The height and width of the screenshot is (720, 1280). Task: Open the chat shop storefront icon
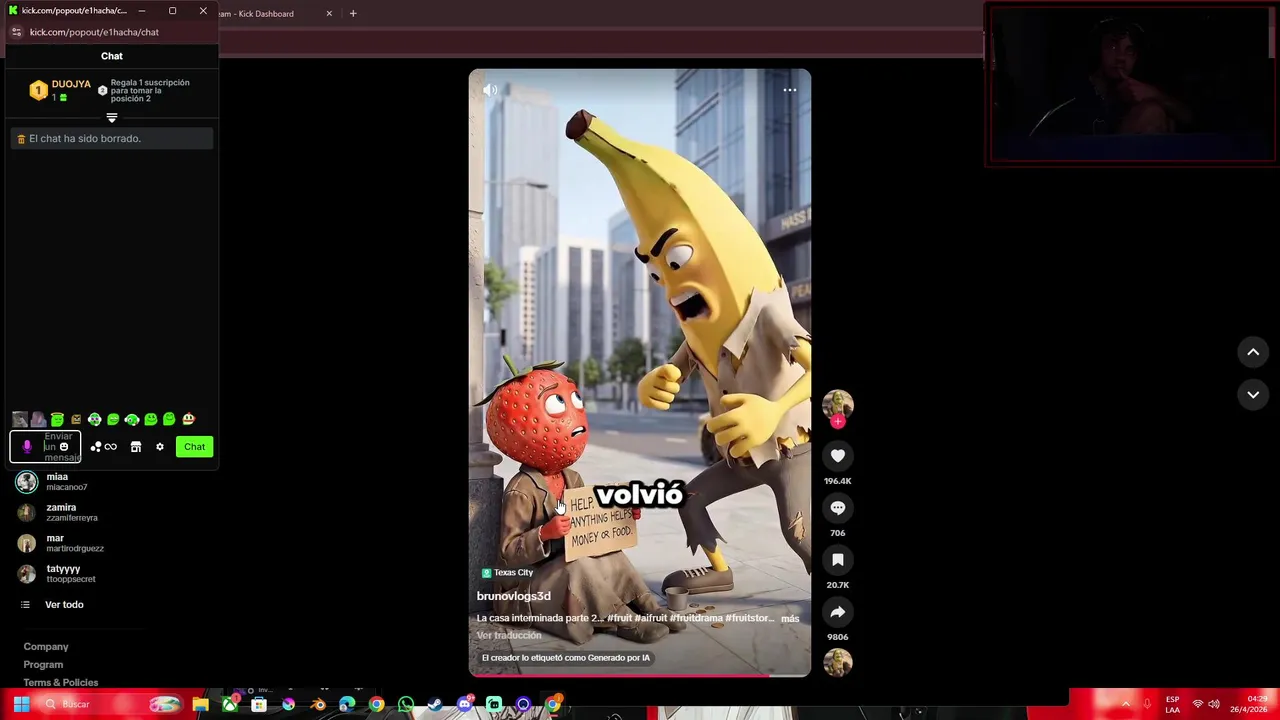click(136, 447)
